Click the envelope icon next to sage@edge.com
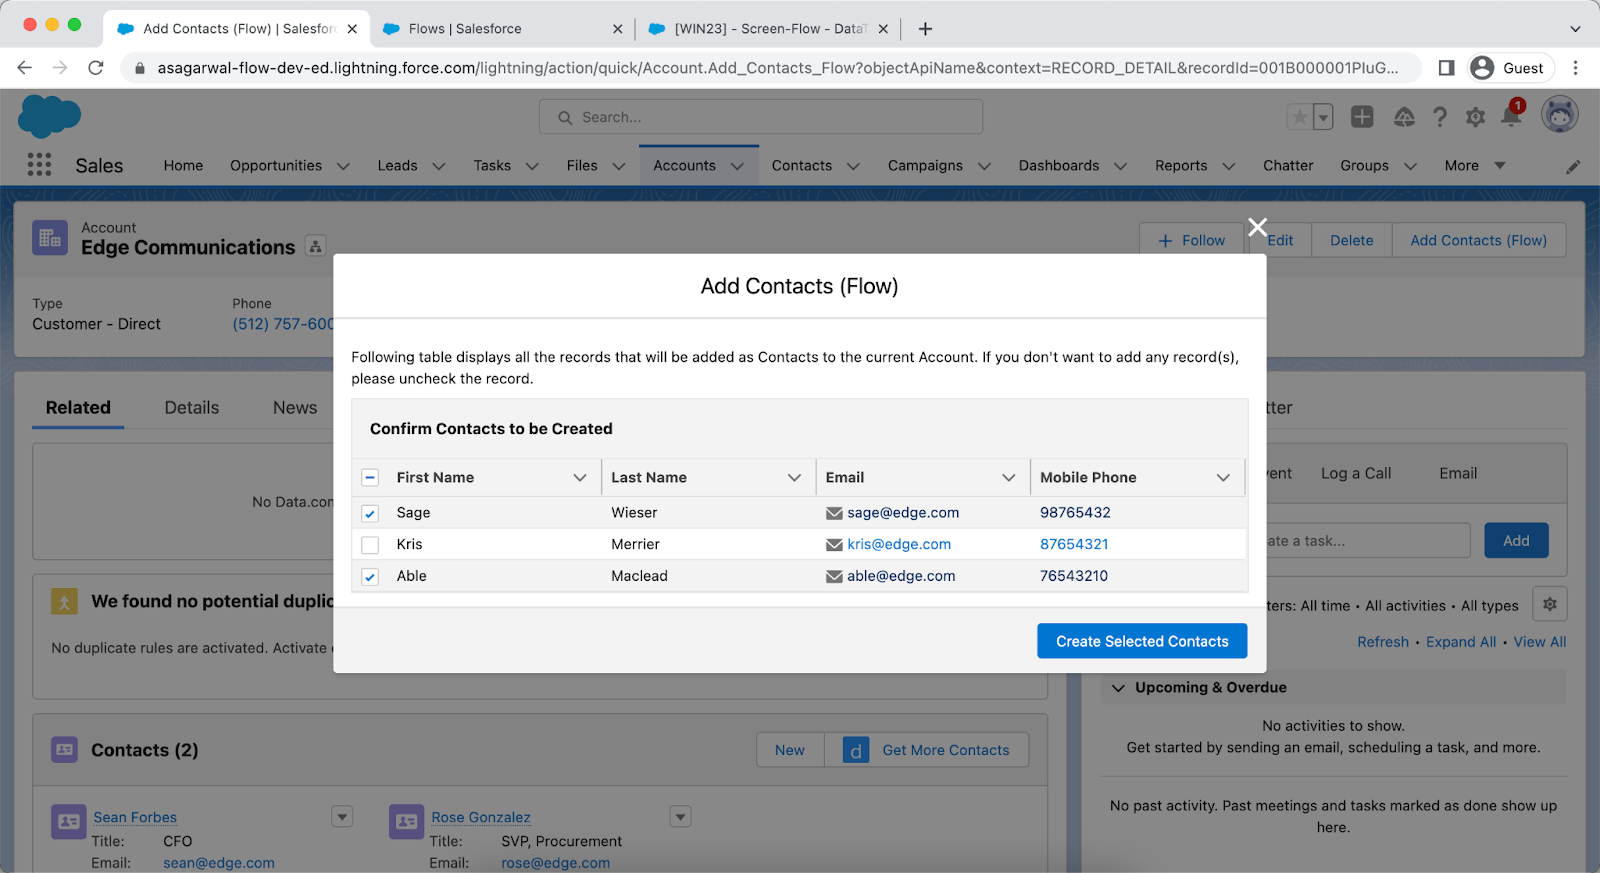1600x873 pixels. pyautogui.click(x=834, y=513)
